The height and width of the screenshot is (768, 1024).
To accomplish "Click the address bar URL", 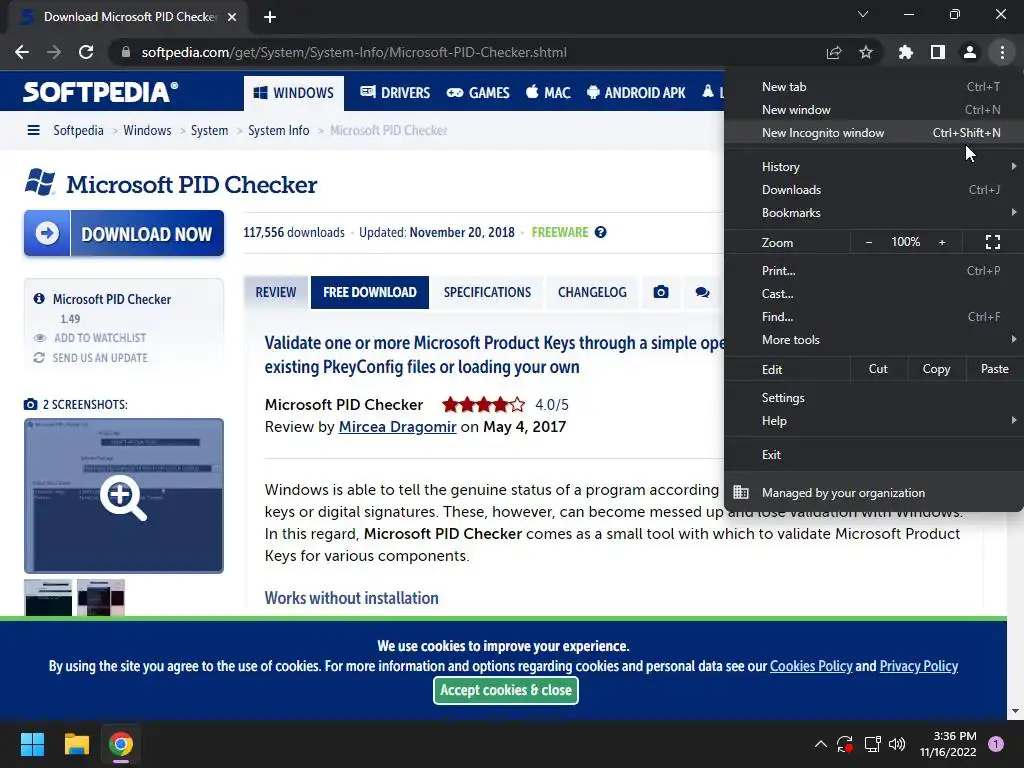I will coord(354,52).
